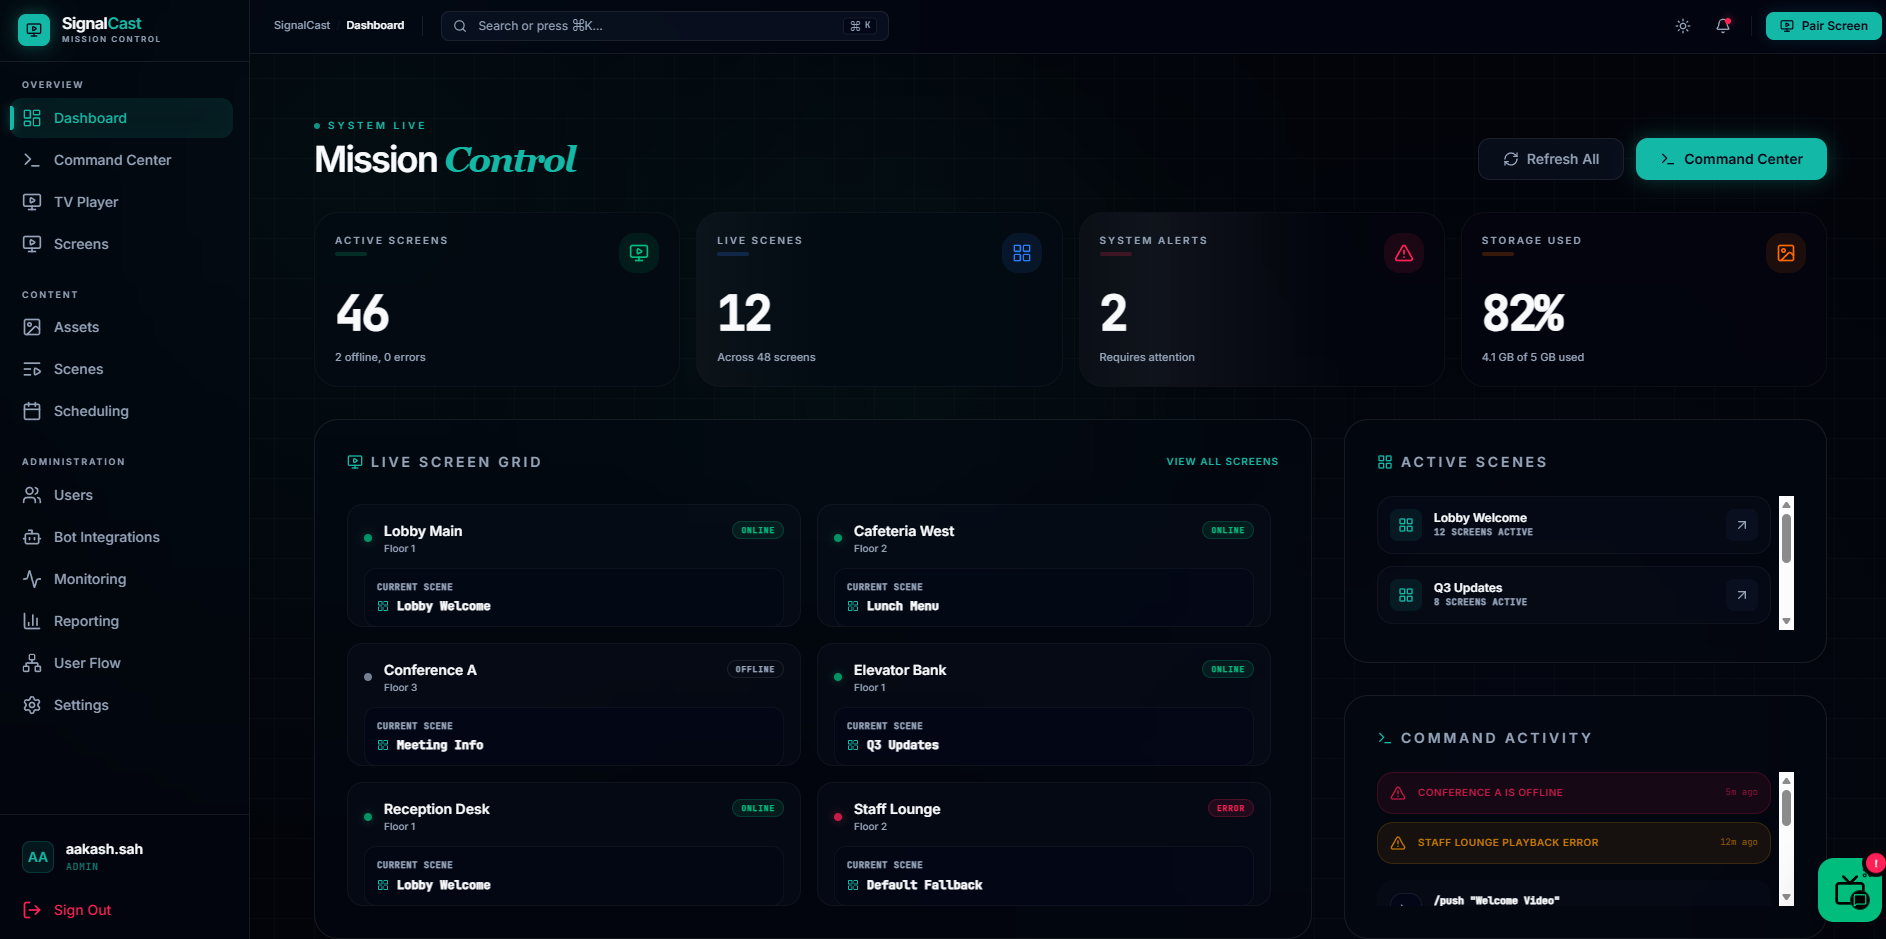Click the Q3 Updates active scene grid icon

[1406, 595]
